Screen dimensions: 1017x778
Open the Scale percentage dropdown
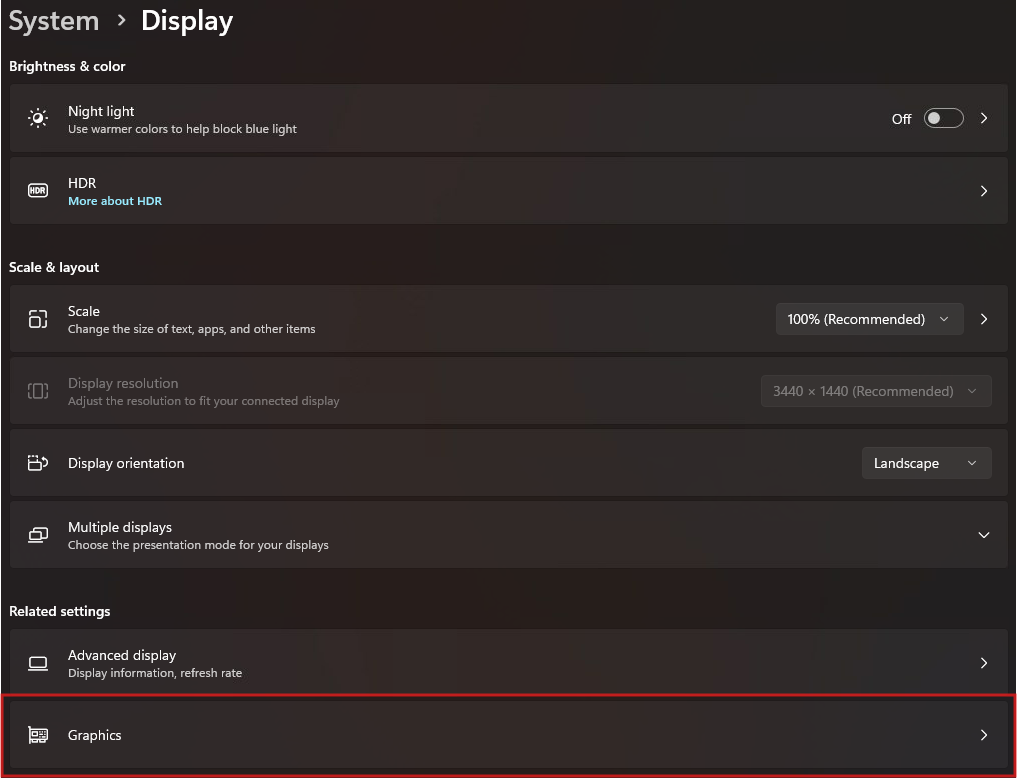click(869, 318)
